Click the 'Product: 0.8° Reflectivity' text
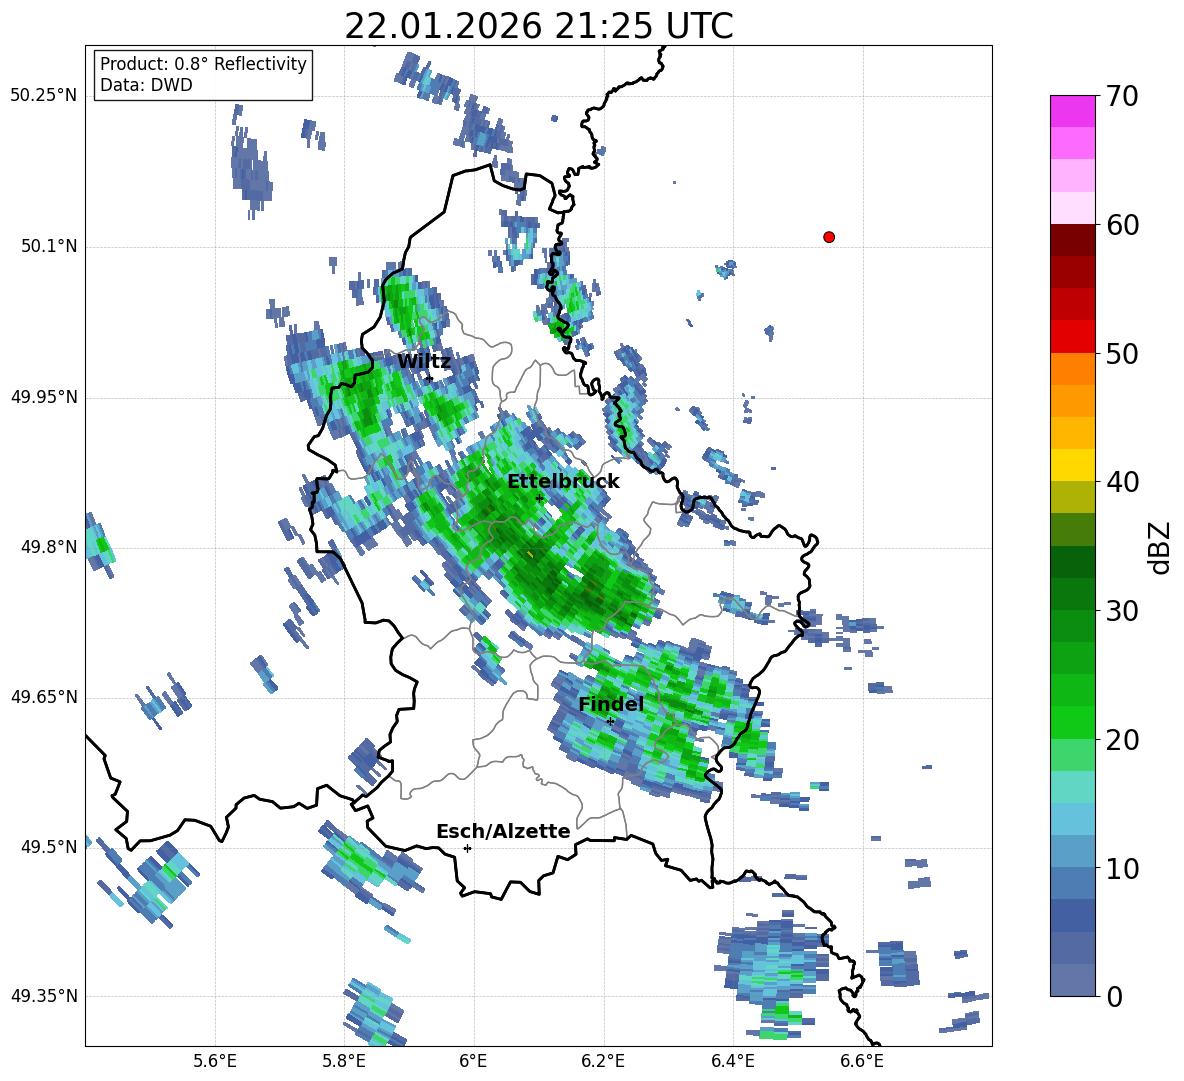The width and height of the screenshot is (1184, 1081). 203,64
